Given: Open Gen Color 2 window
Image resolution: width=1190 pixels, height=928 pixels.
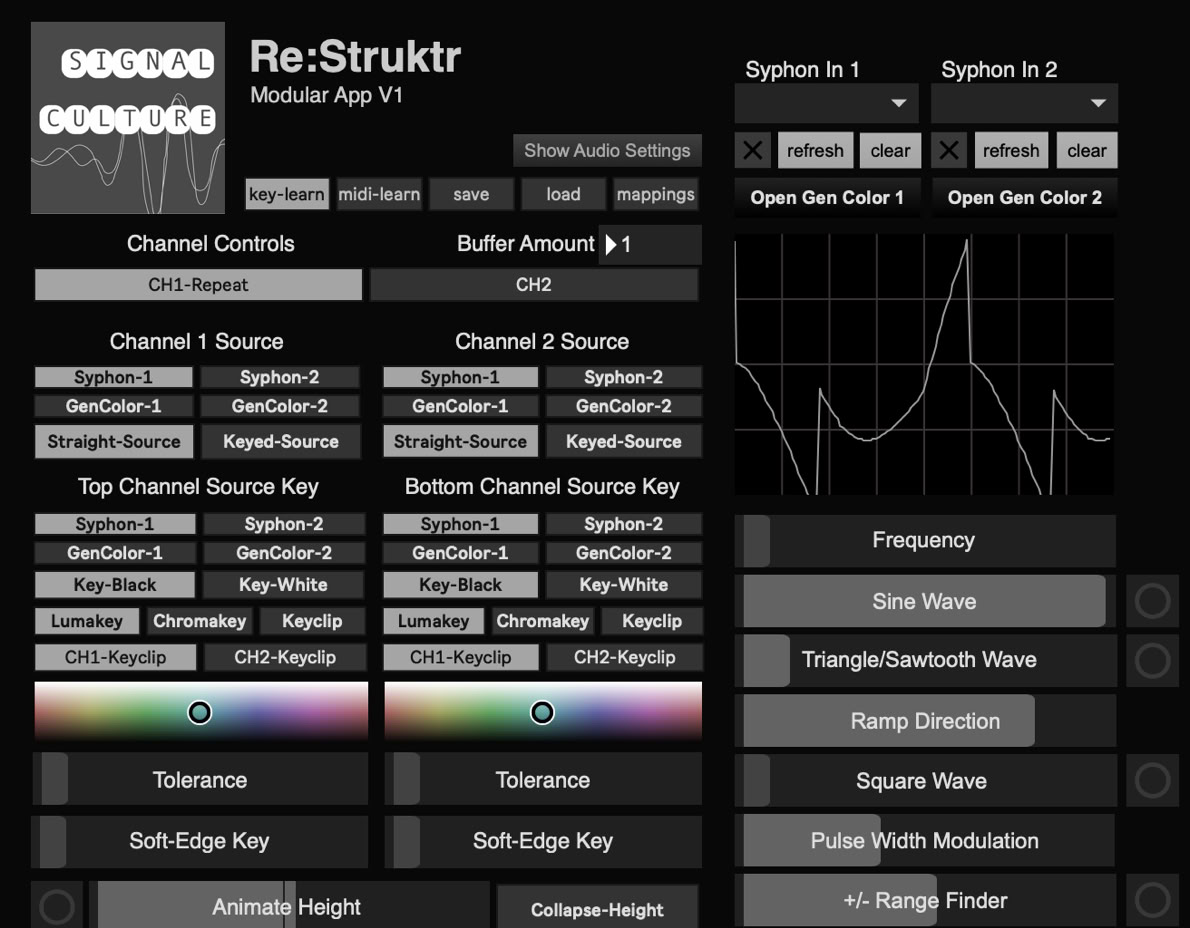Looking at the screenshot, I should pyautogui.click(x=1025, y=197).
